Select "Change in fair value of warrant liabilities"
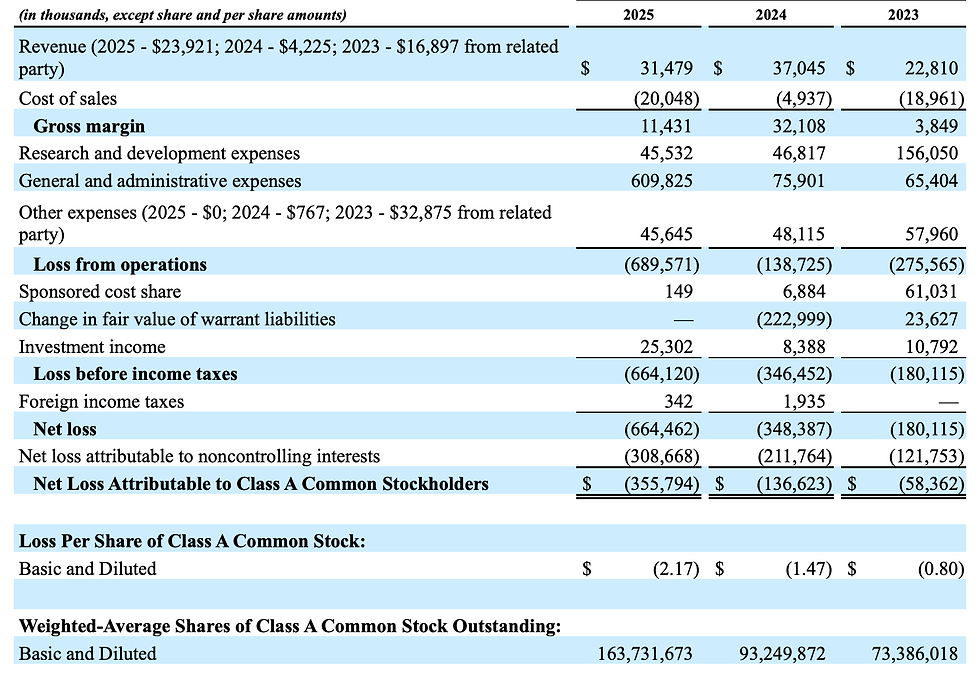The width and height of the screenshot is (980, 673). [177, 319]
